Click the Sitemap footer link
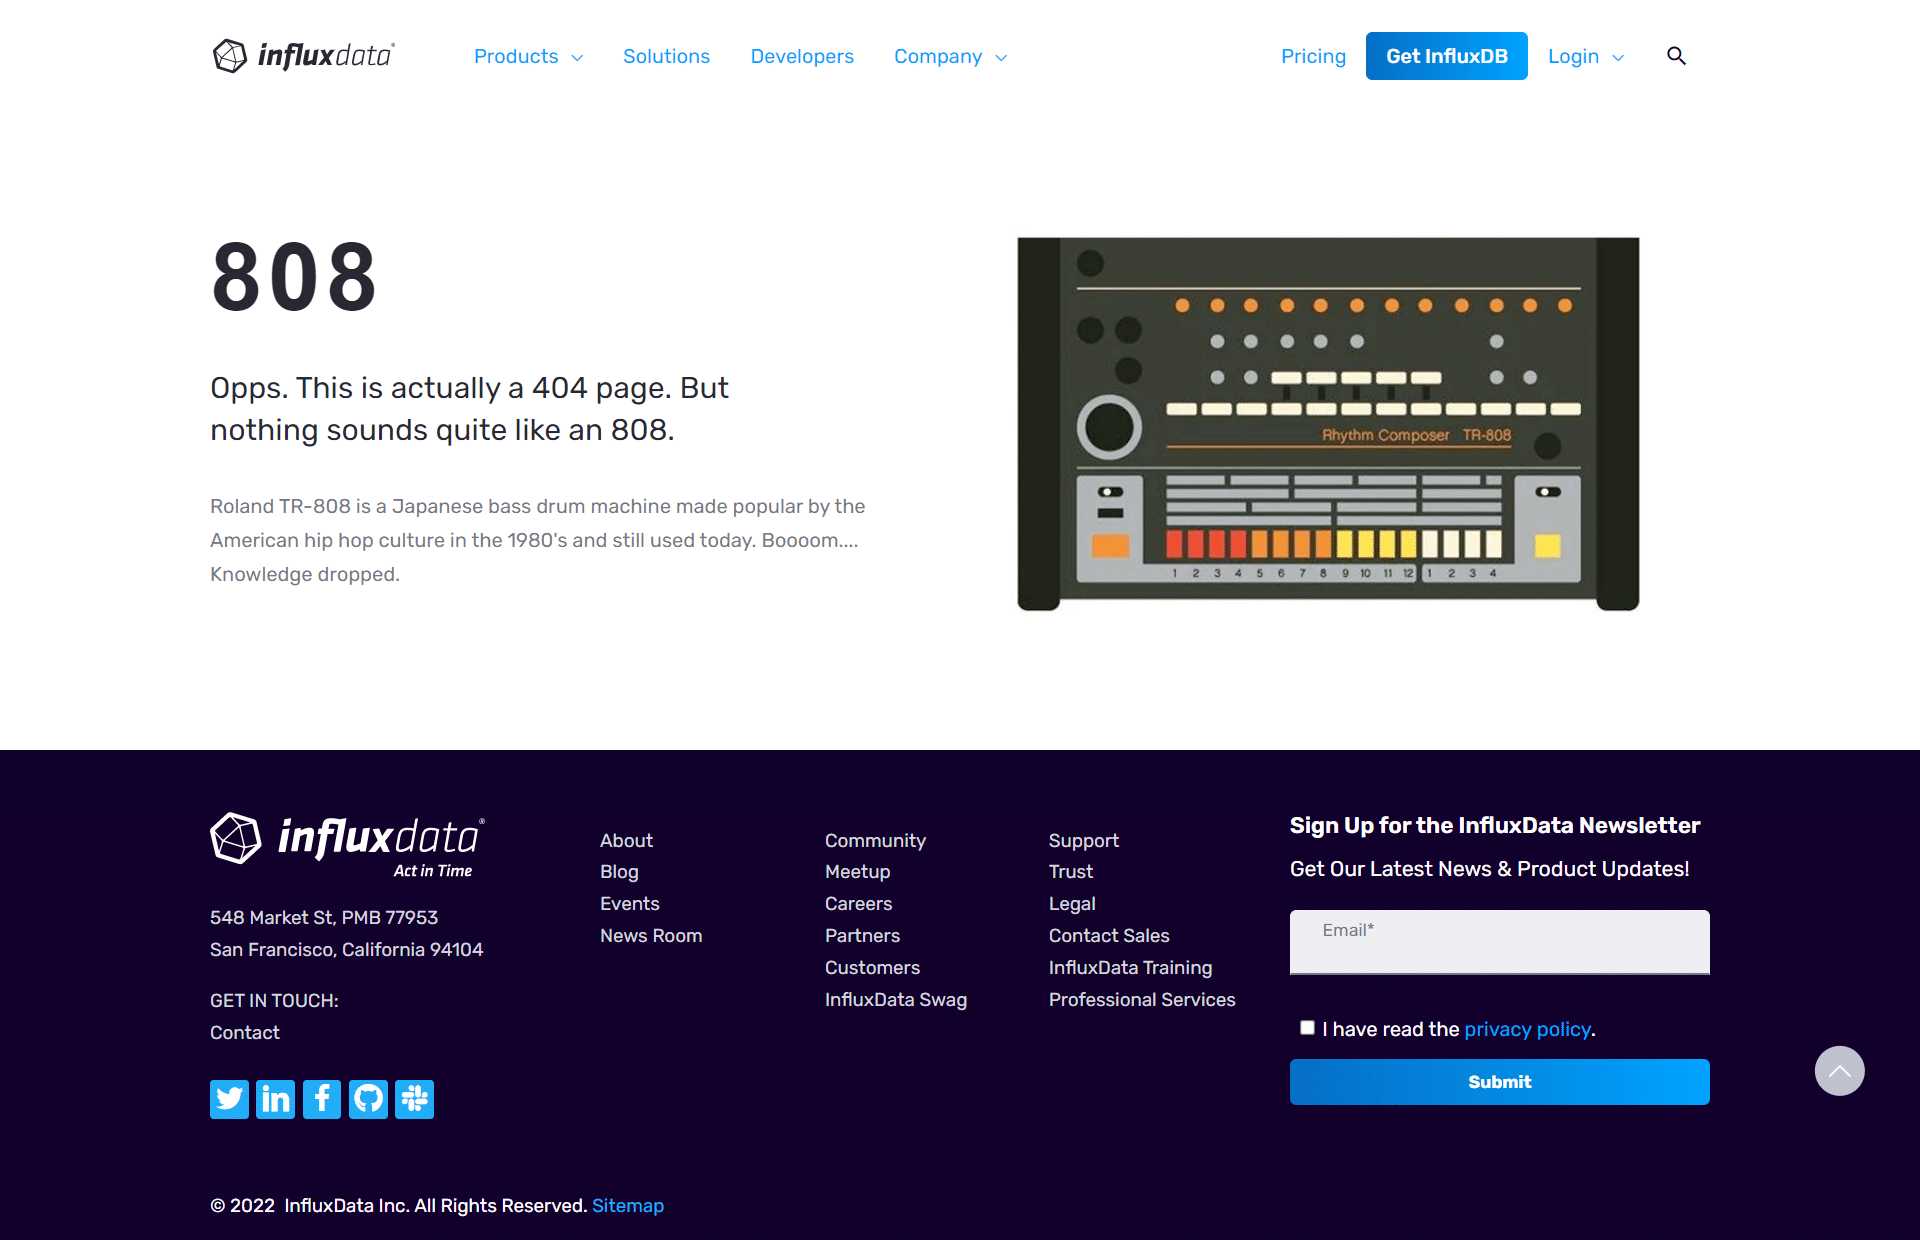 (x=627, y=1204)
